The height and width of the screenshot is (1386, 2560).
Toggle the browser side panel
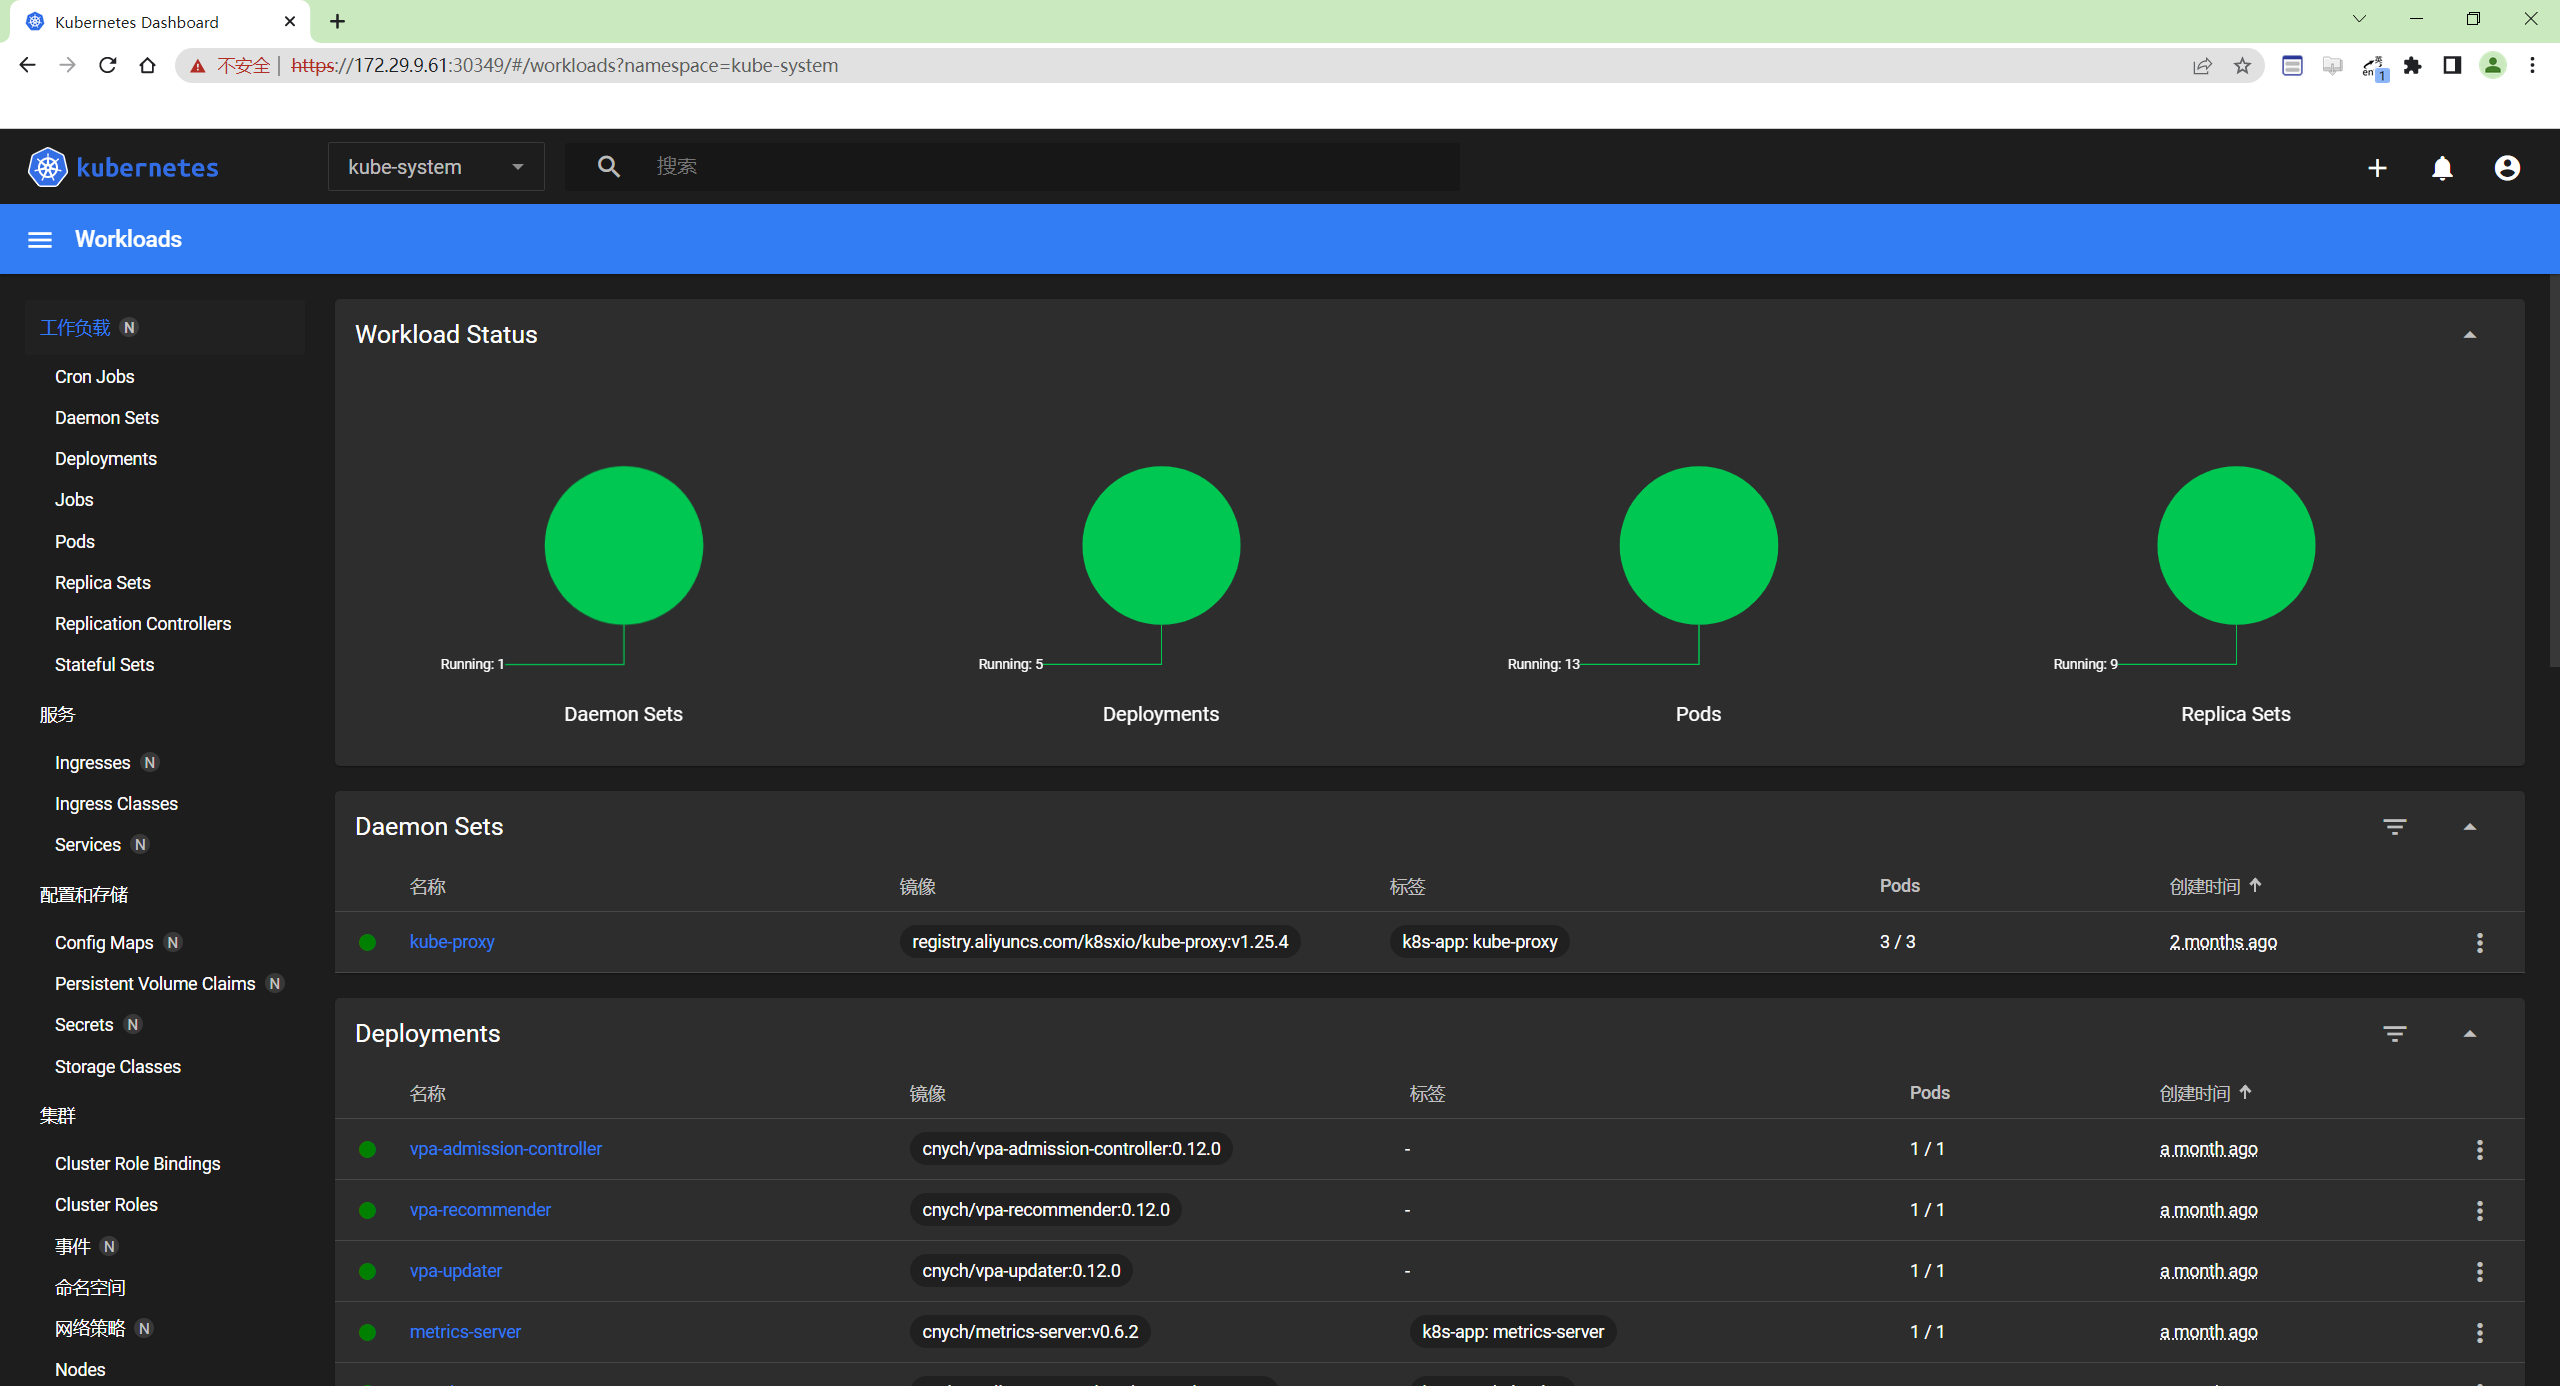pyautogui.click(x=2452, y=66)
